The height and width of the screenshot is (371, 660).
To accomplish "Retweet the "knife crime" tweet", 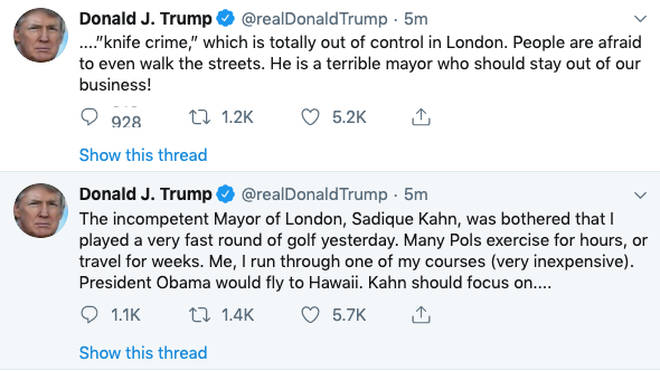I will tap(200, 117).
